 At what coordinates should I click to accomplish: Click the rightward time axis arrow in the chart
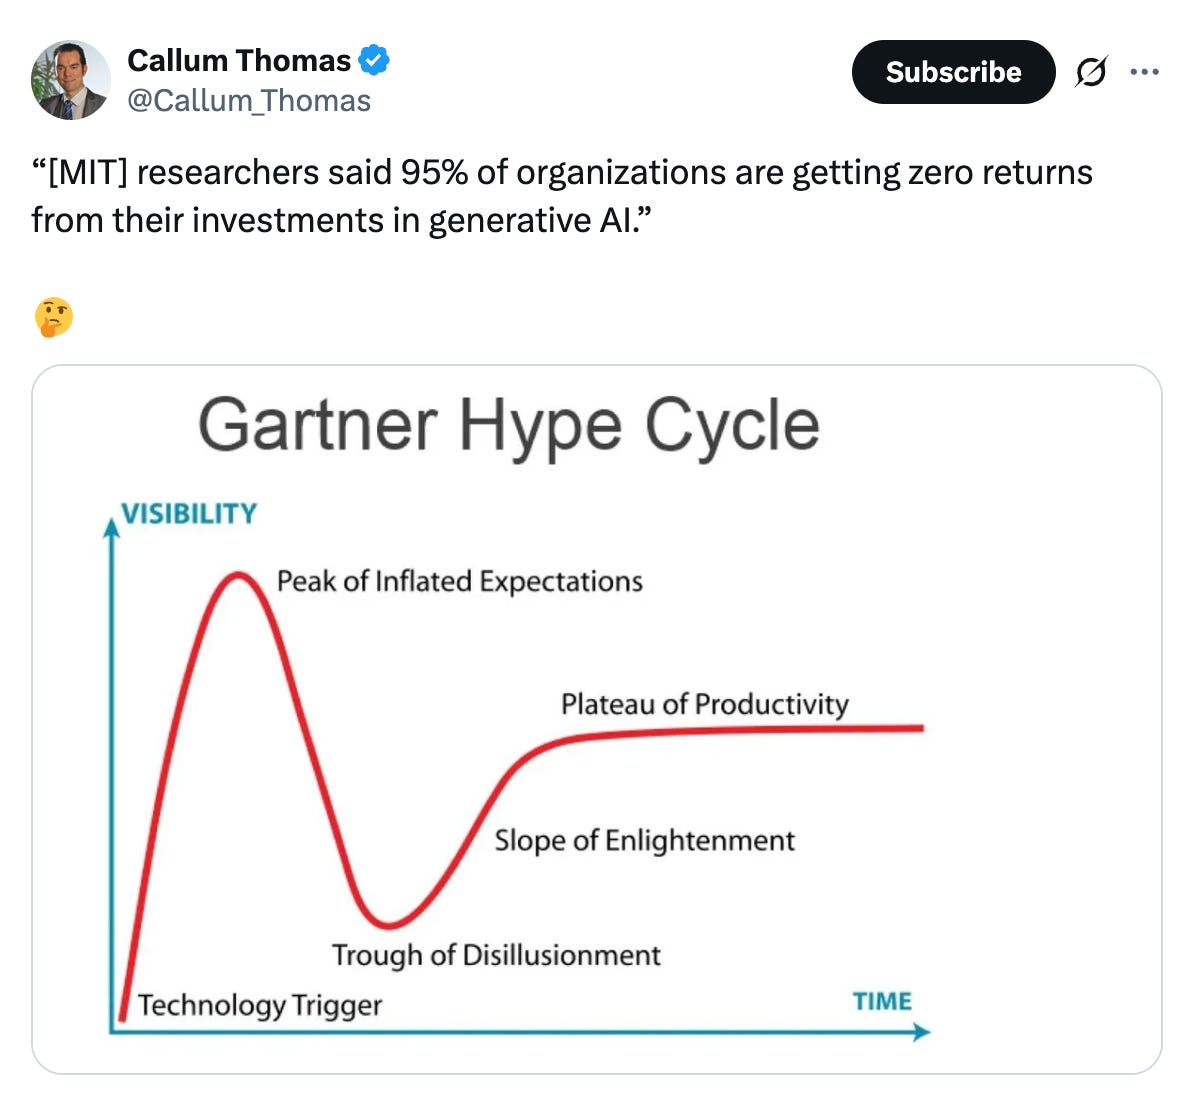[x=920, y=1030]
